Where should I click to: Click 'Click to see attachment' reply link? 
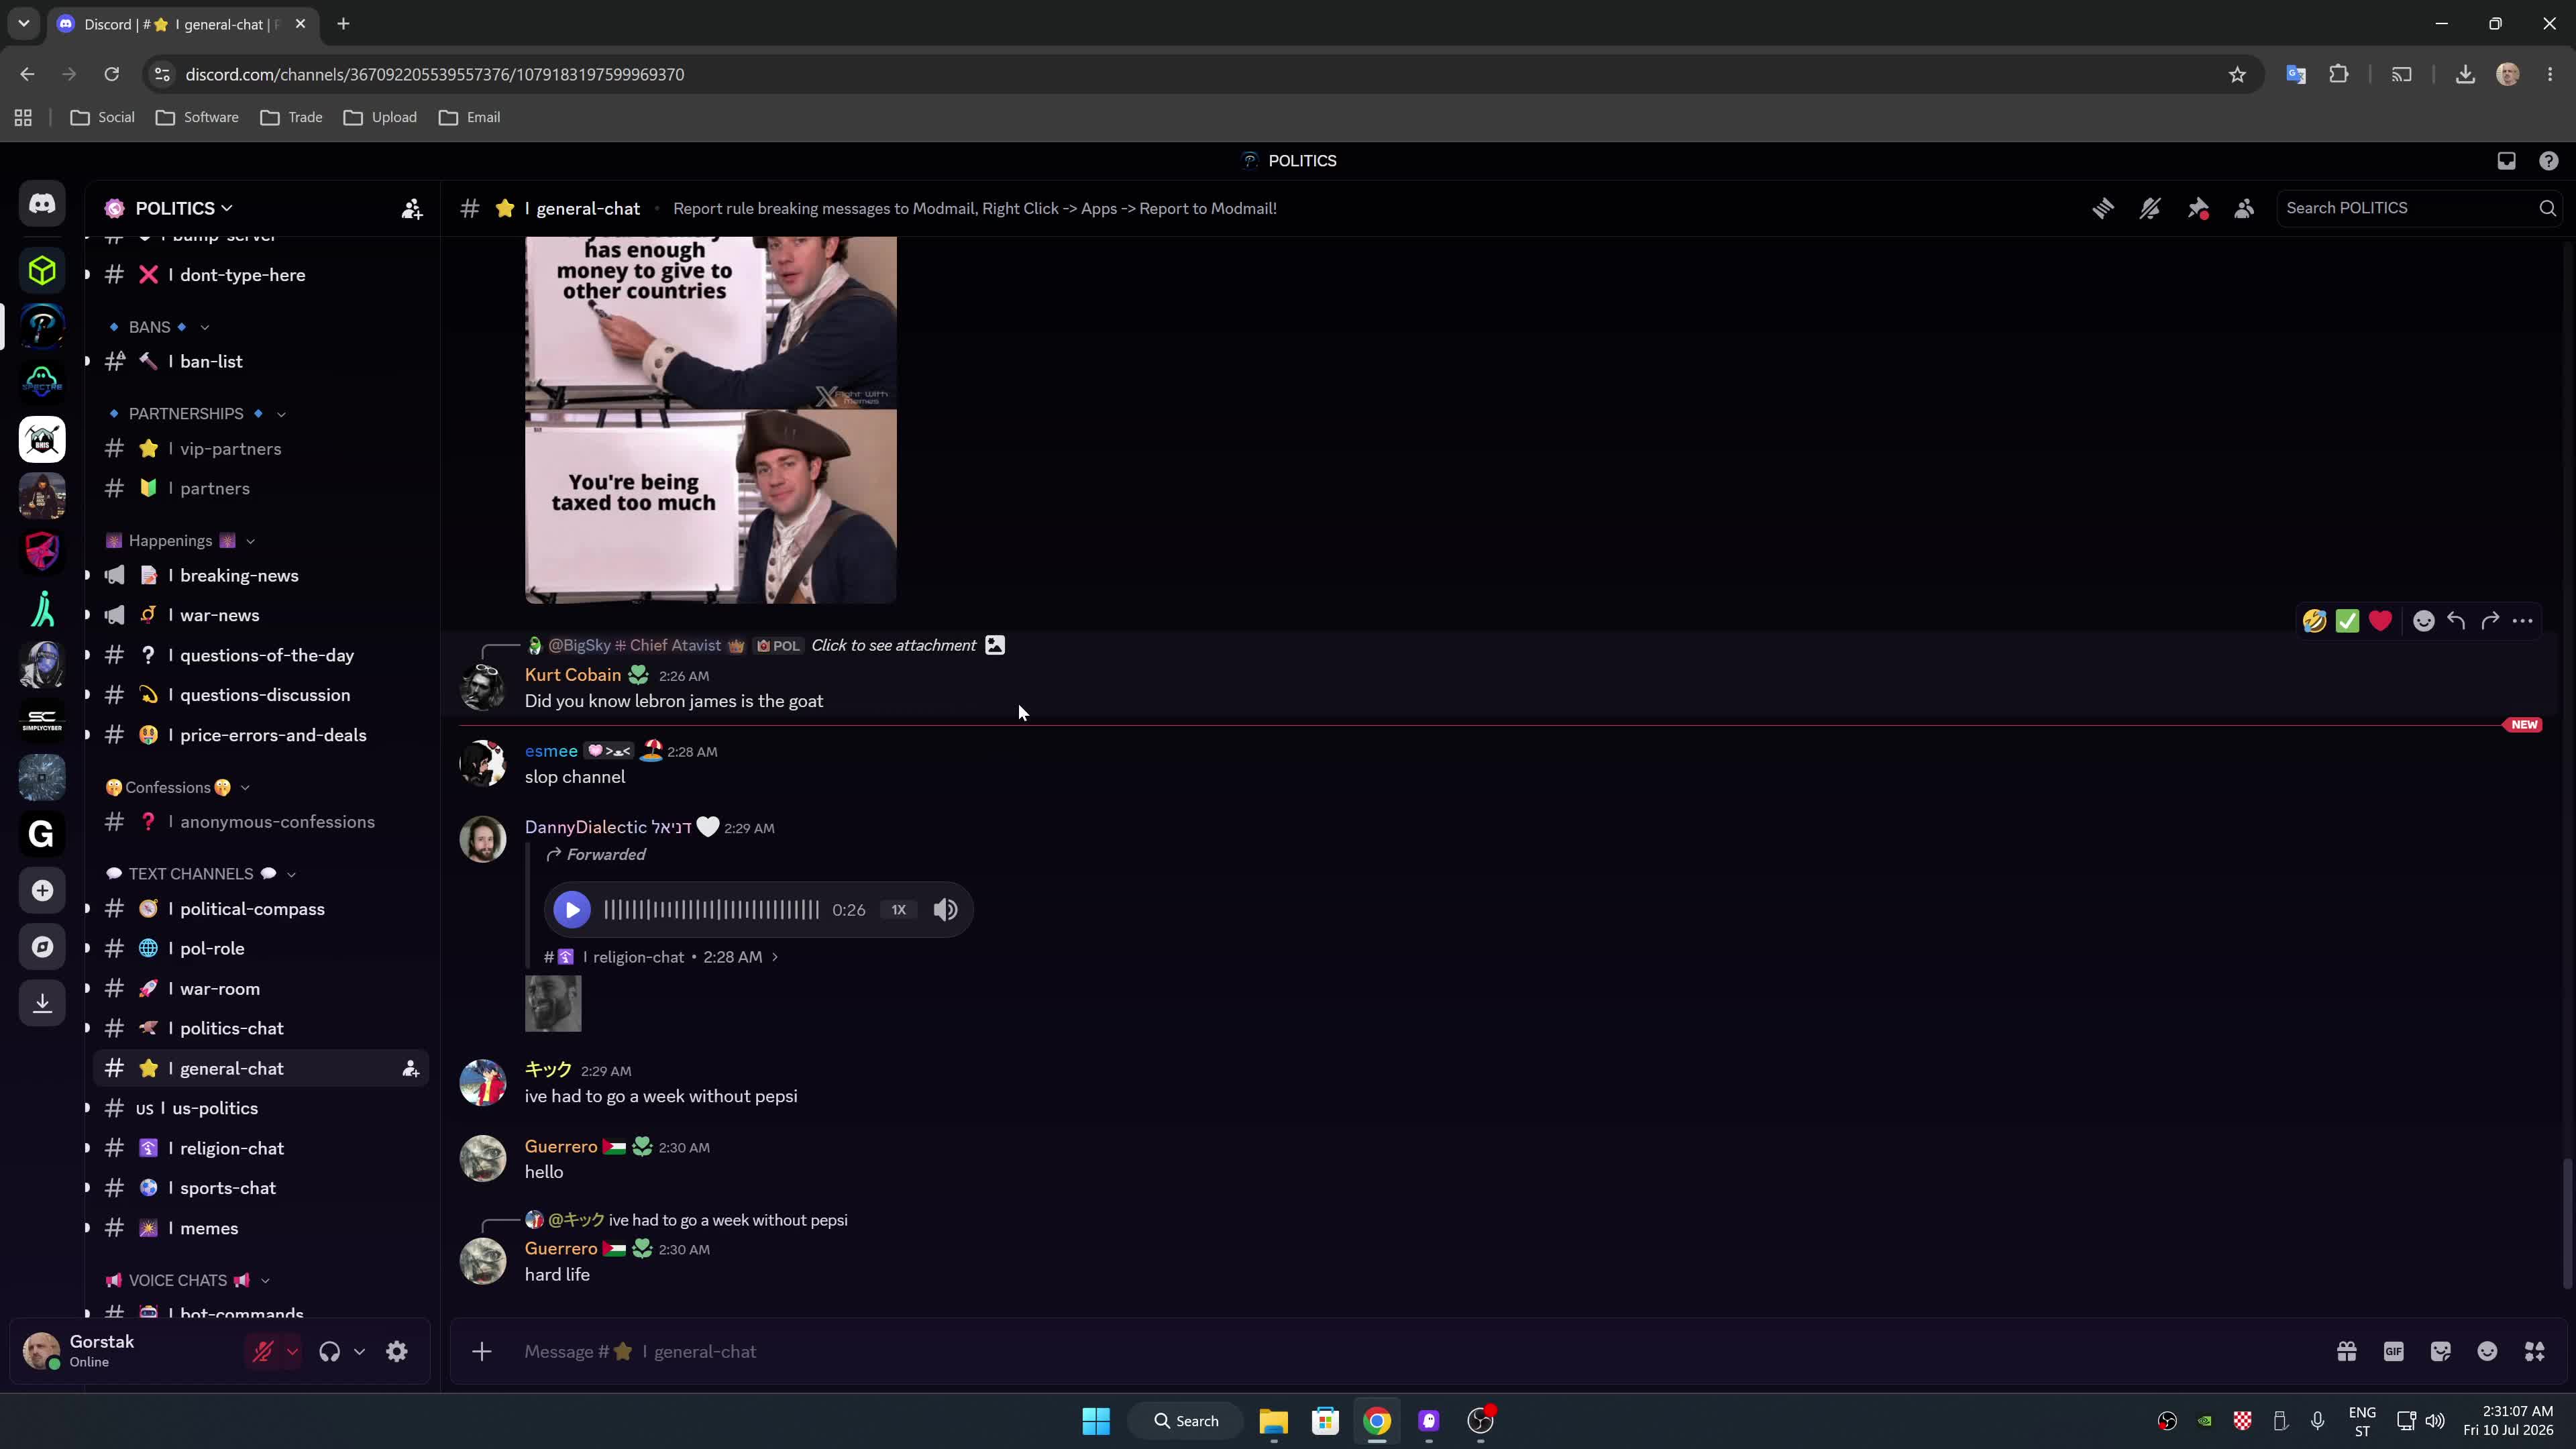pos(893,645)
